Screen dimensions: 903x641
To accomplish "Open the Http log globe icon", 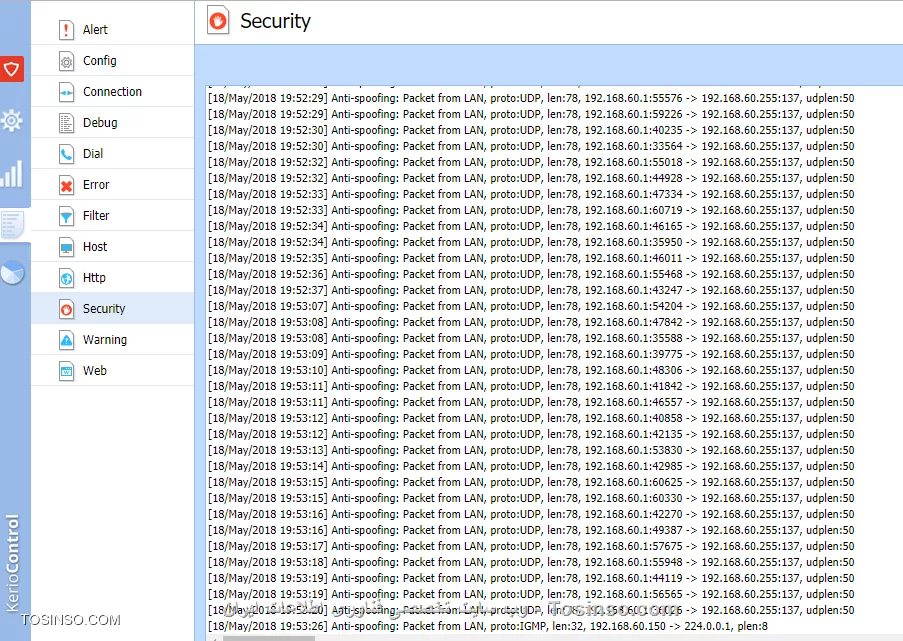I will (x=66, y=278).
